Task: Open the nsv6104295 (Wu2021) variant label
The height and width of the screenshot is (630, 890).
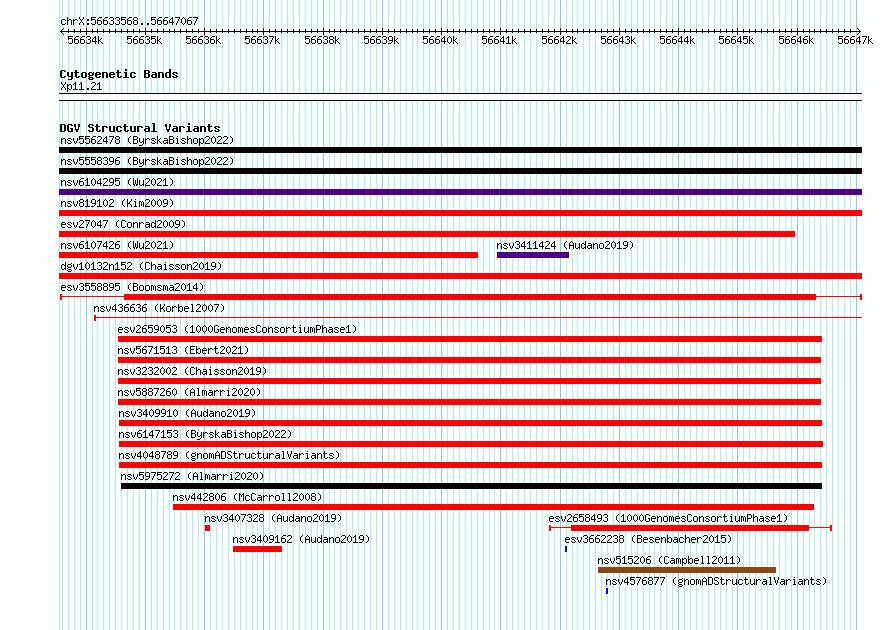Action: point(117,182)
